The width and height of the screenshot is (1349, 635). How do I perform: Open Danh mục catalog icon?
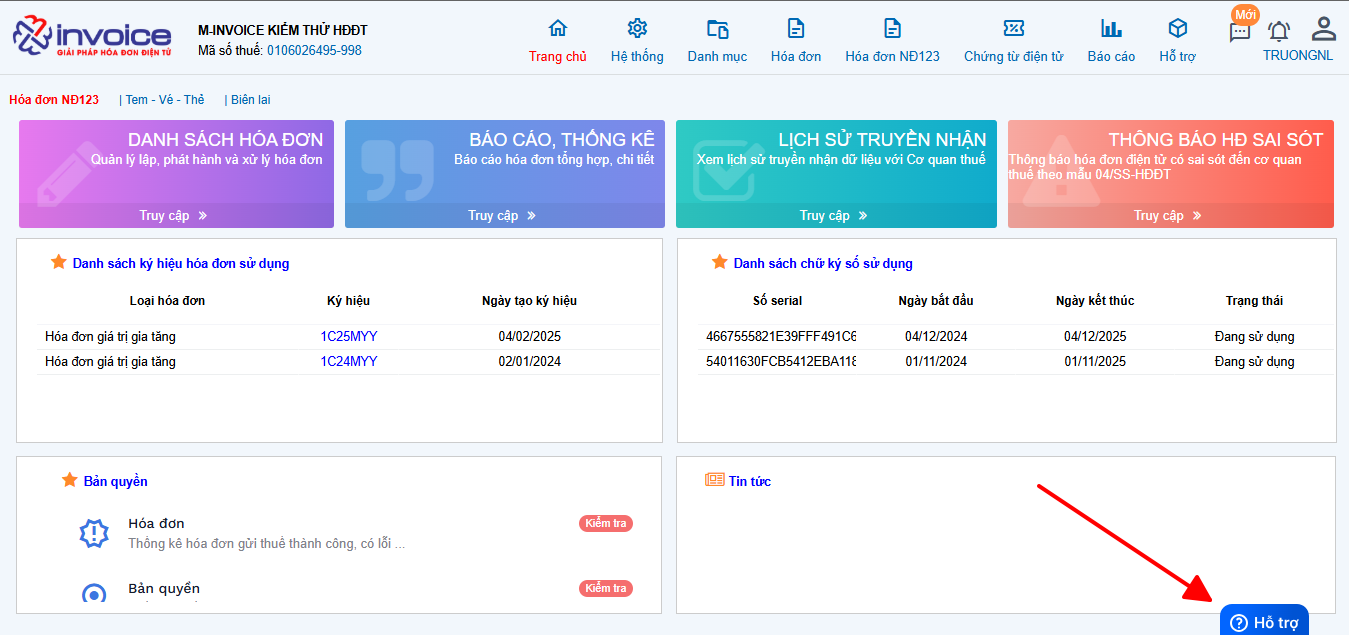point(717,28)
